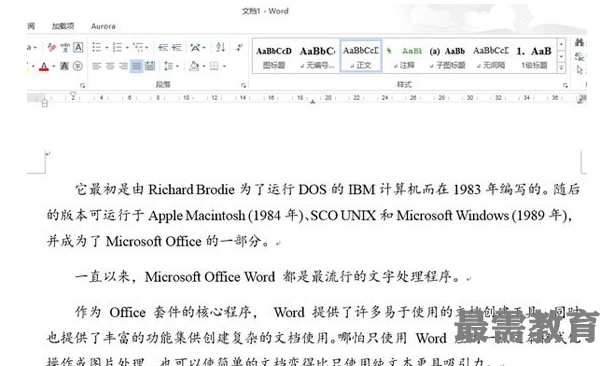606x366 pixels.
Task: Click the Borders icon
Action: [214, 66]
